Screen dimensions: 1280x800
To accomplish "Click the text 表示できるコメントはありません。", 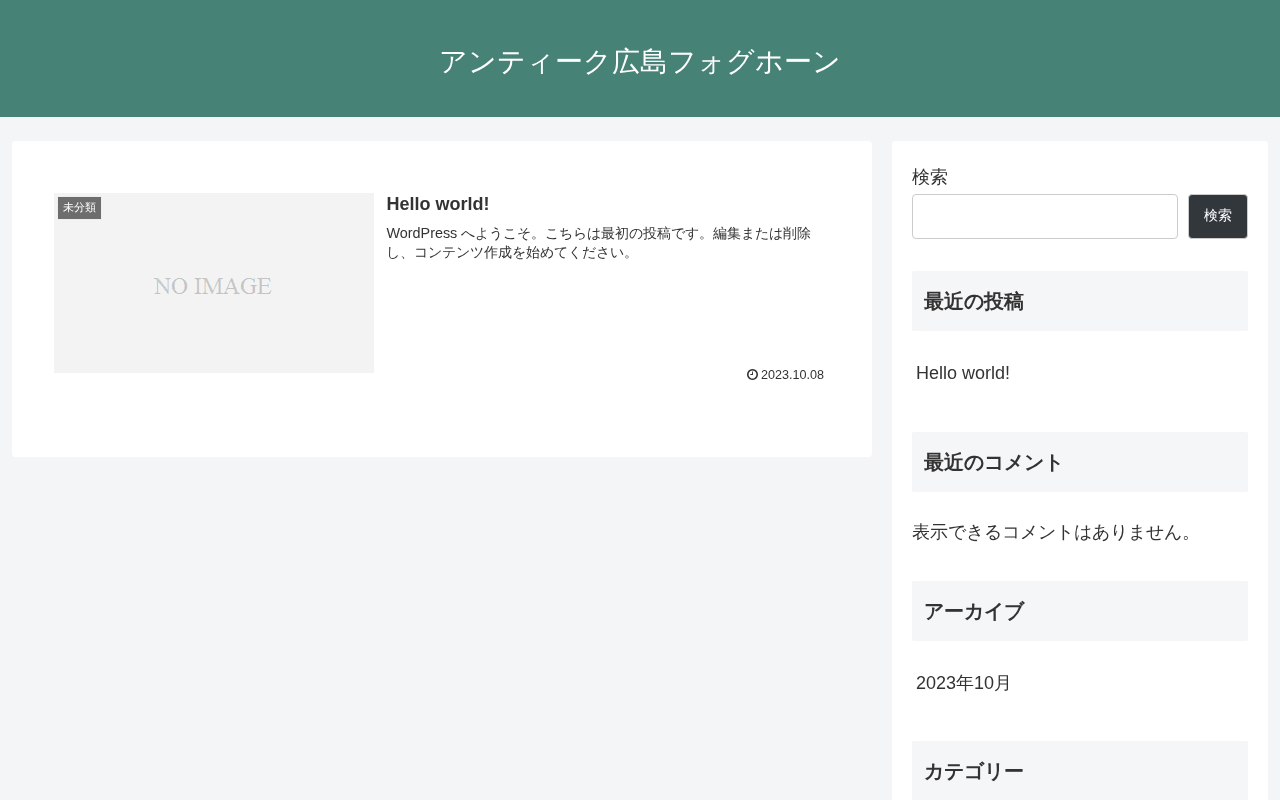I will tap(1056, 532).
